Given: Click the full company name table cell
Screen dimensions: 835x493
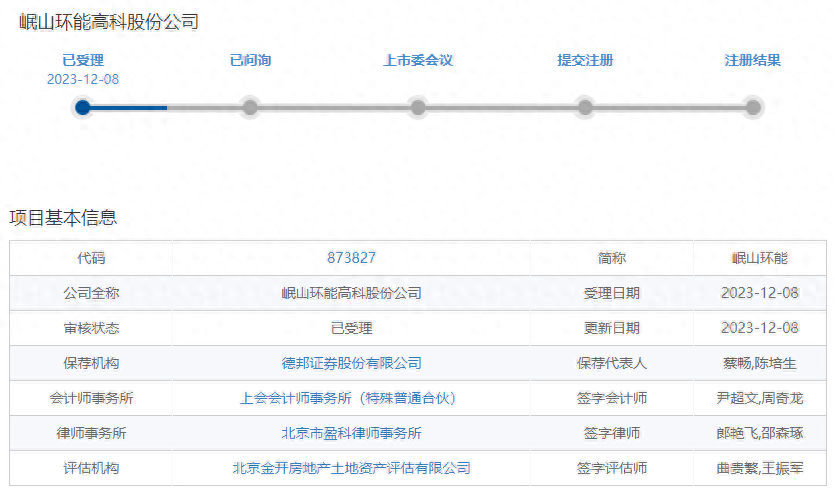Looking at the screenshot, I should (351, 293).
